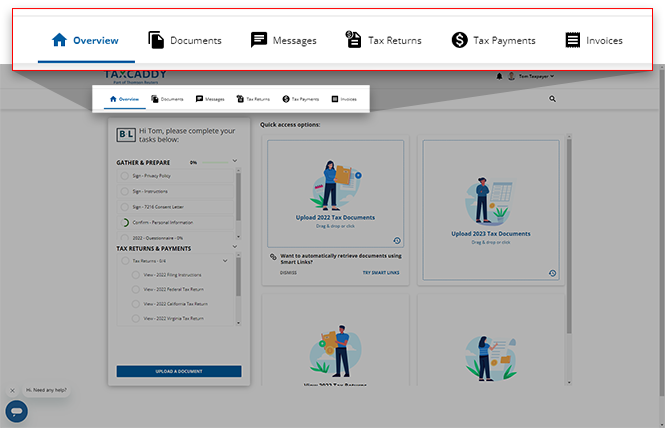Check the View - 2022 Federal Tax Return circle
665x428 pixels.
[136, 289]
